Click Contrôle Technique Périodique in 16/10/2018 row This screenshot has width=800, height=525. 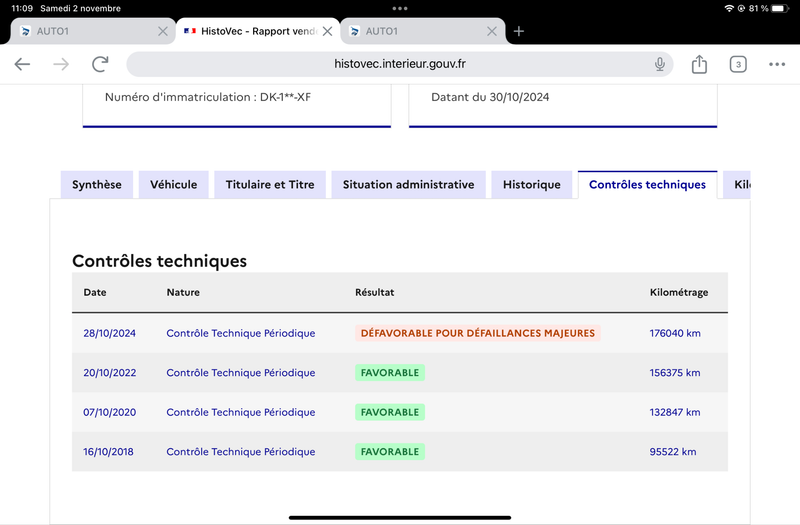coord(241,452)
